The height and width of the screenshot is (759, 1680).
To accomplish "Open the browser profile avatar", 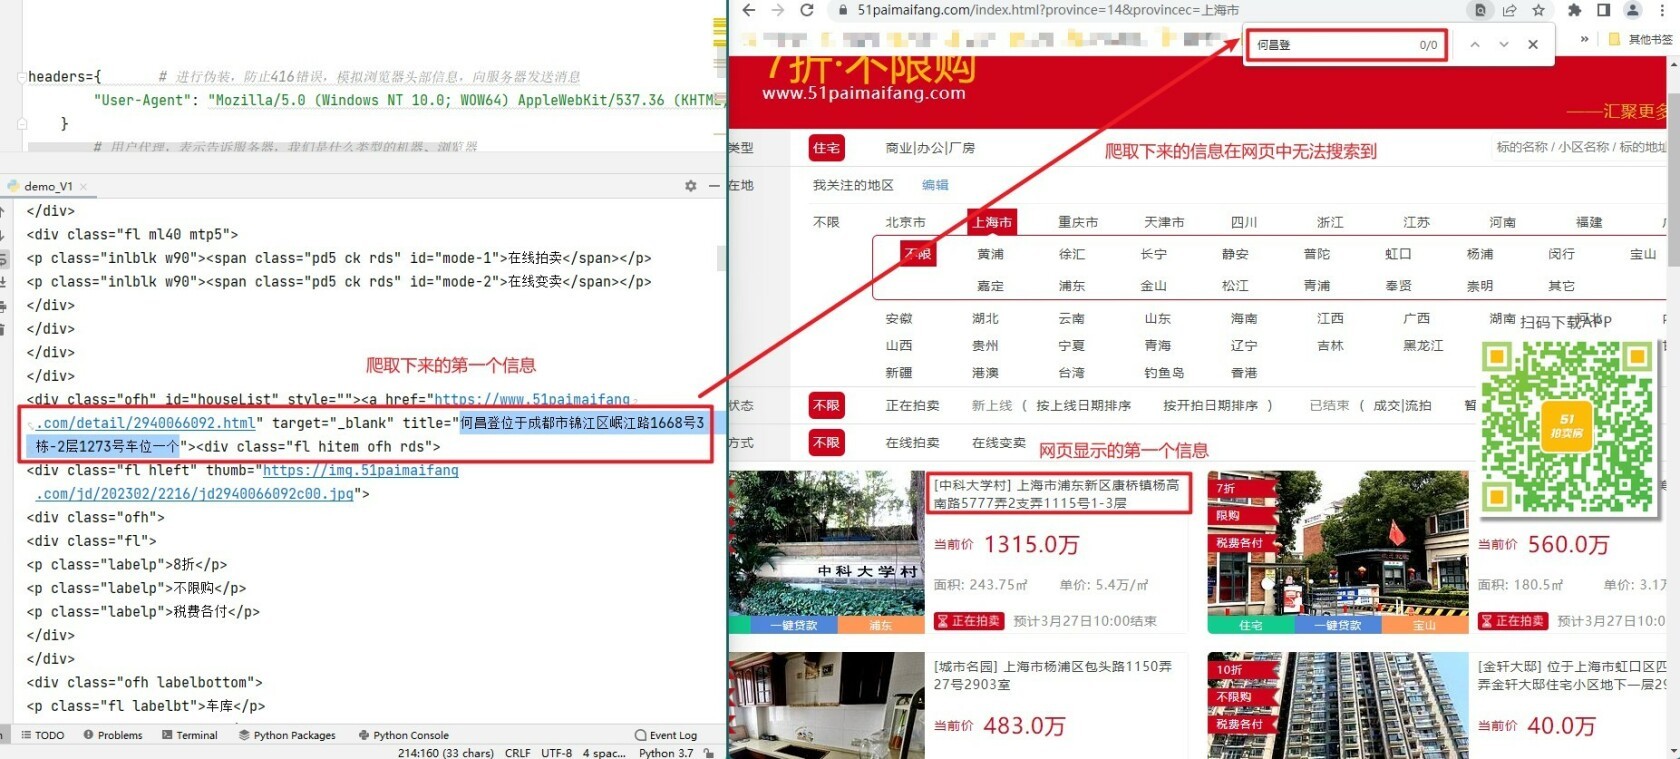I will (x=1632, y=10).
